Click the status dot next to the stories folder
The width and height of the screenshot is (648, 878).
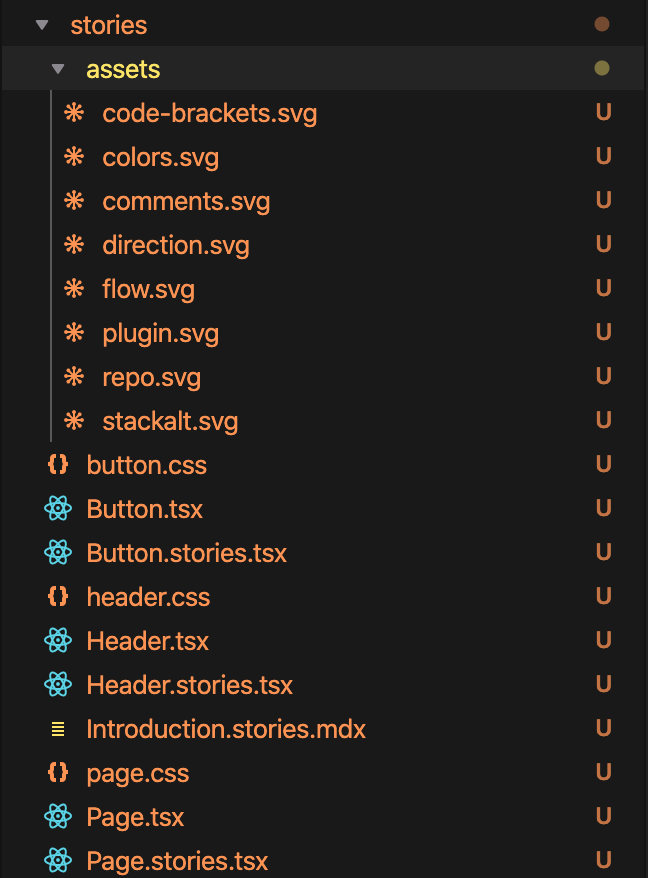coord(602,23)
